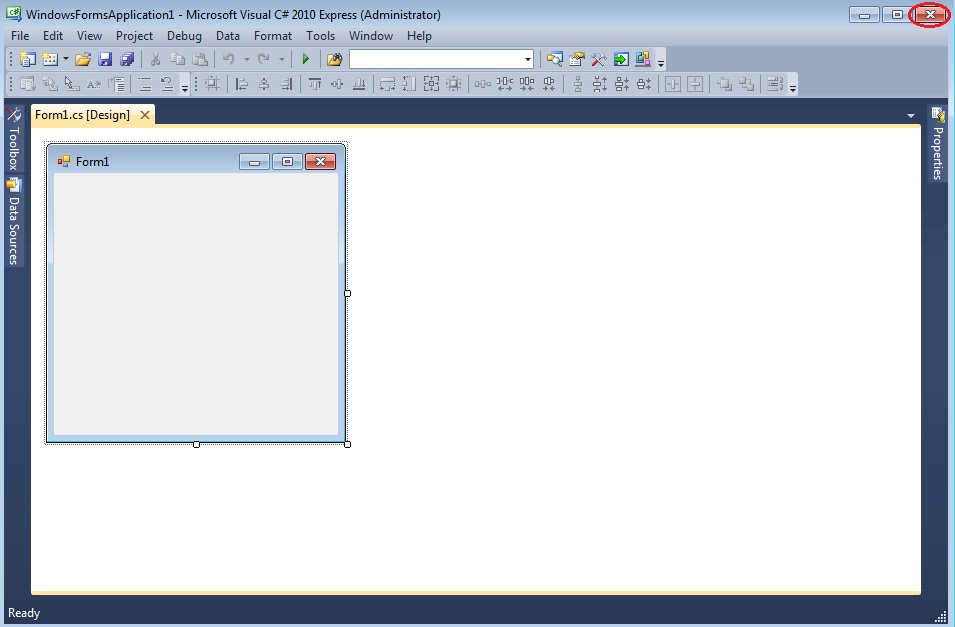
Task: Click the Copy toolbar icon
Action: tap(177, 59)
